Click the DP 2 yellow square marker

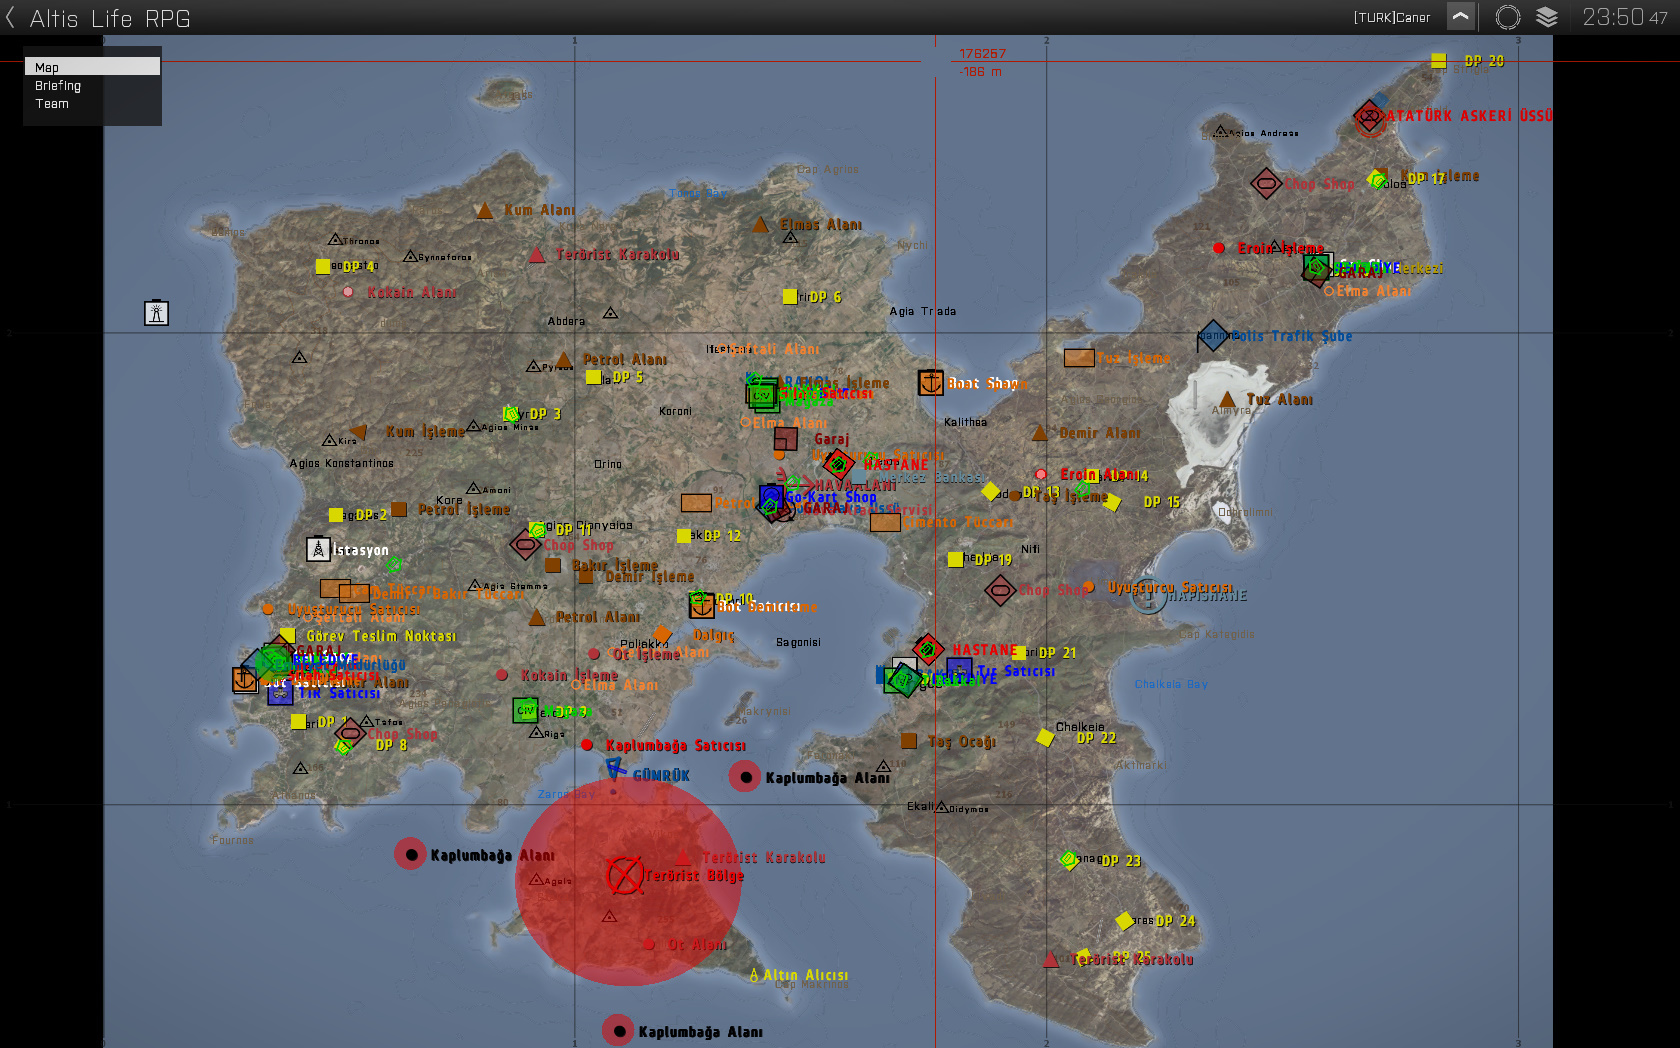coord(336,515)
